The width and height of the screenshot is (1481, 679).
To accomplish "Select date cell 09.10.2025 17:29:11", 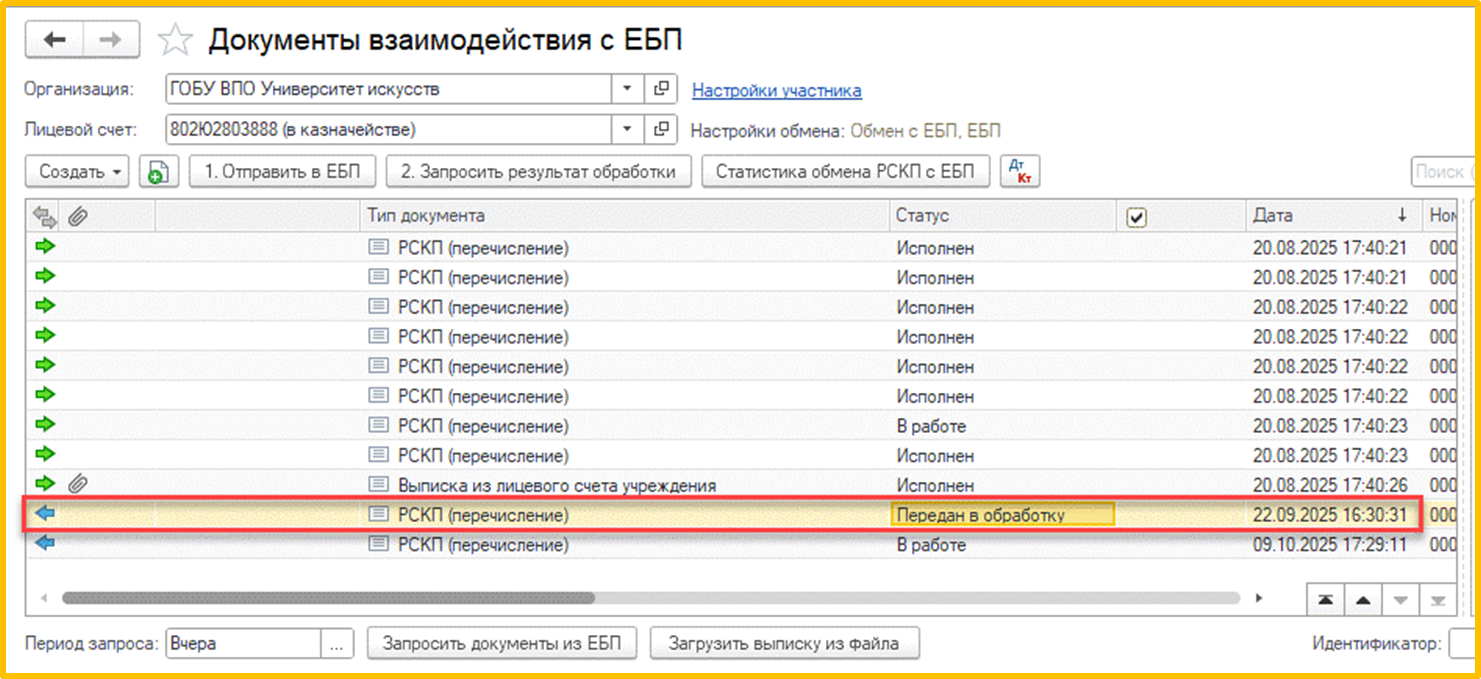I will (1330, 545).
